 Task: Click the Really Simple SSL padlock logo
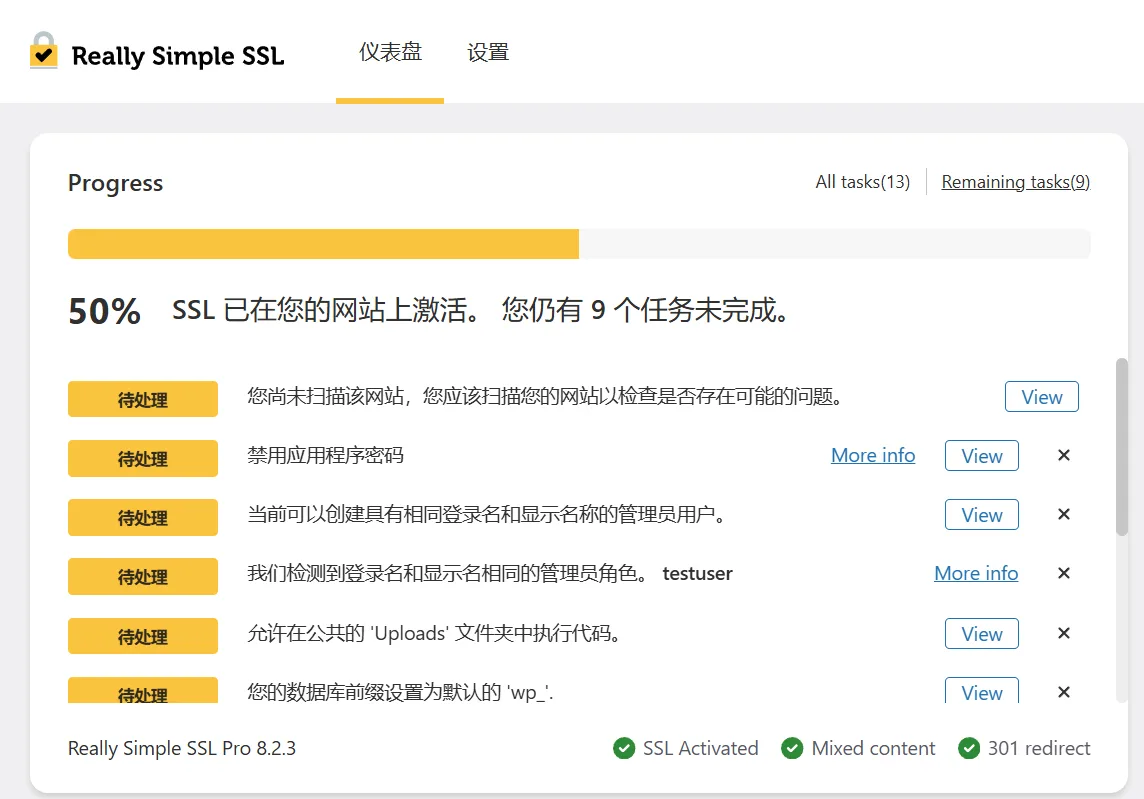point(44,52)
